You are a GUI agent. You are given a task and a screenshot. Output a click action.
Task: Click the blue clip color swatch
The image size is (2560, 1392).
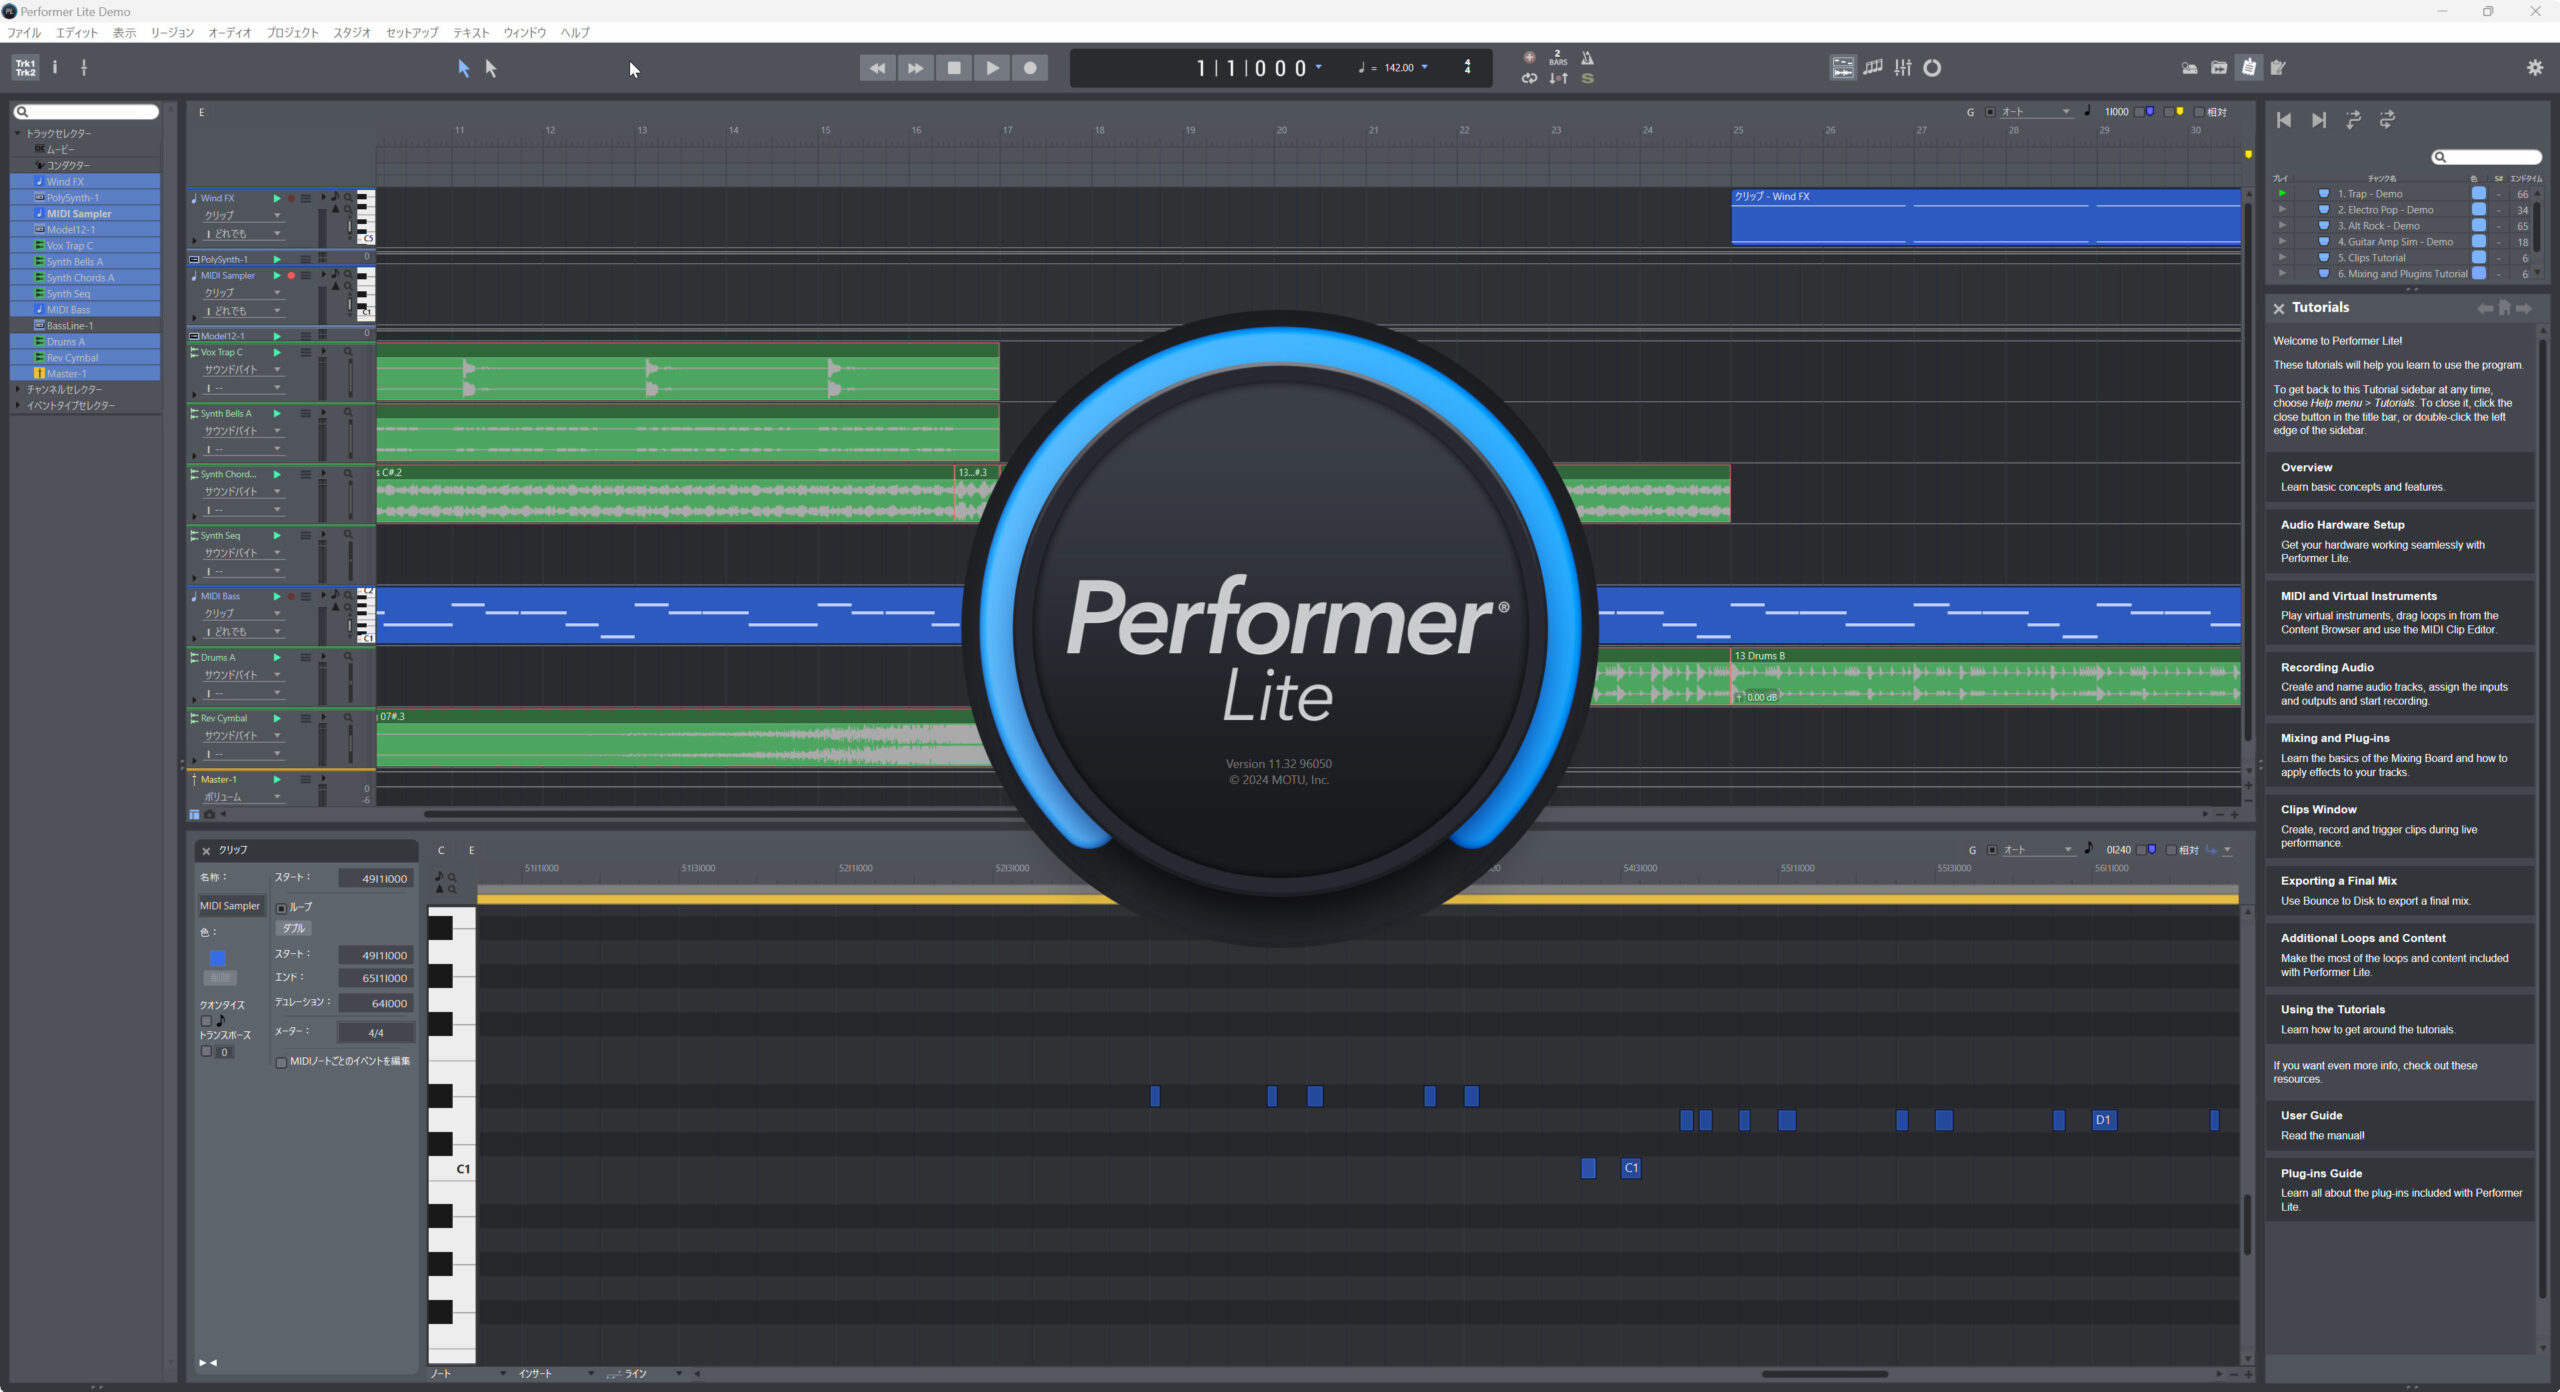(x=218, y=958)
